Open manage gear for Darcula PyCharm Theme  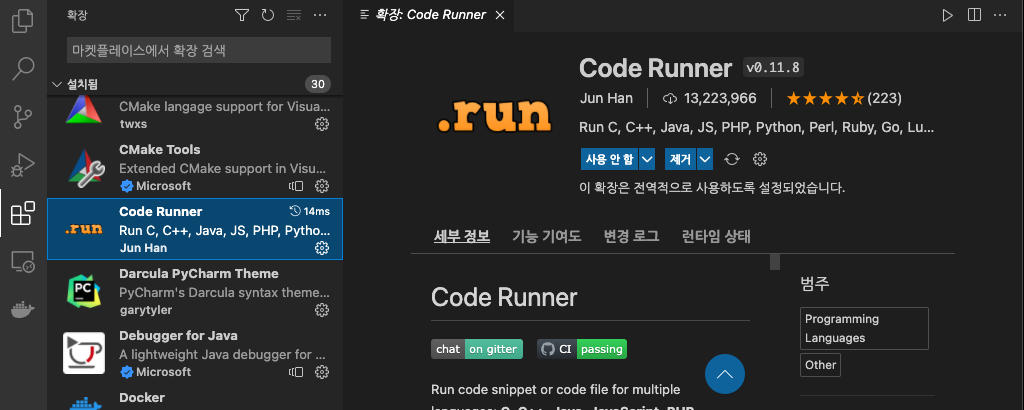[x=321, y=310]
